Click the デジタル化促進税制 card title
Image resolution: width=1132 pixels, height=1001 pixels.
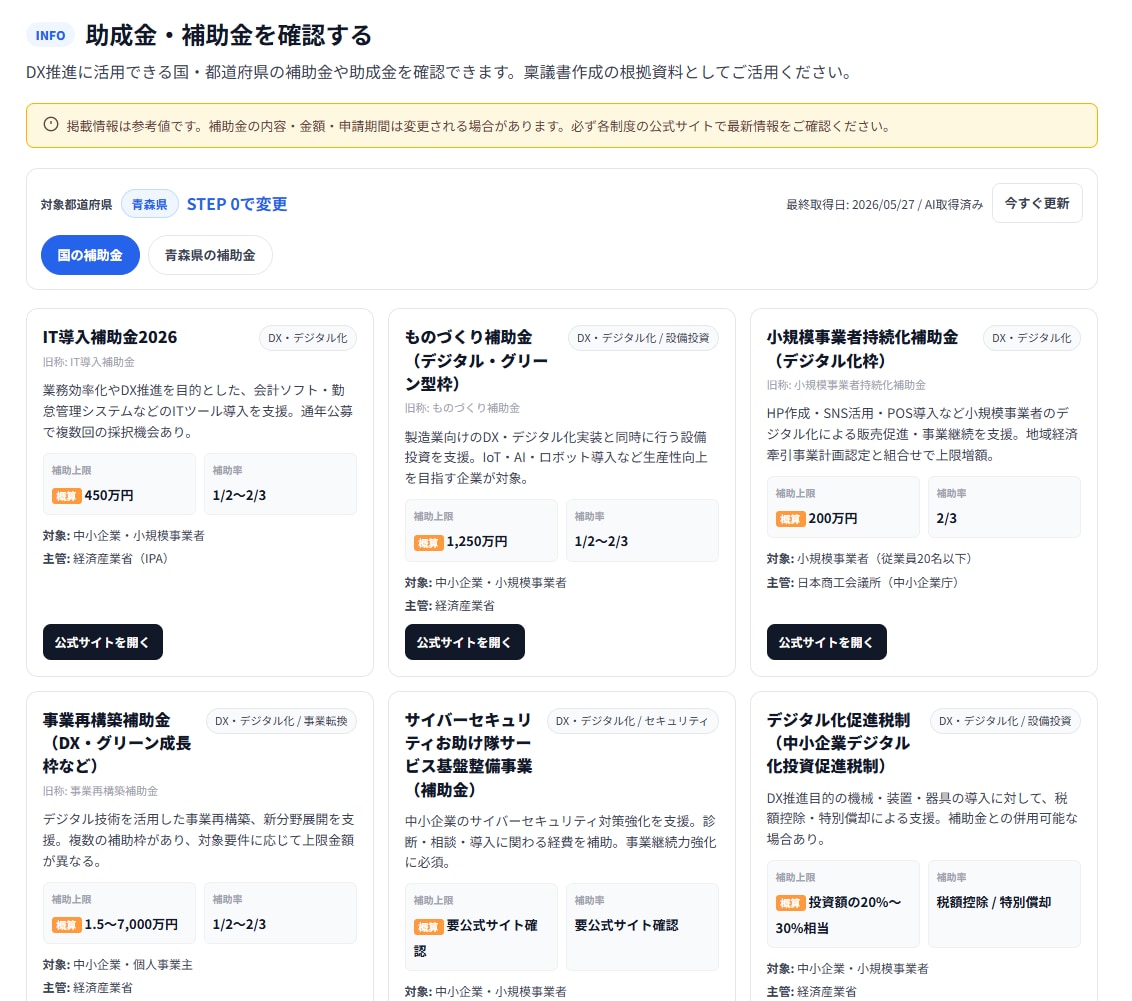[837, 743]
